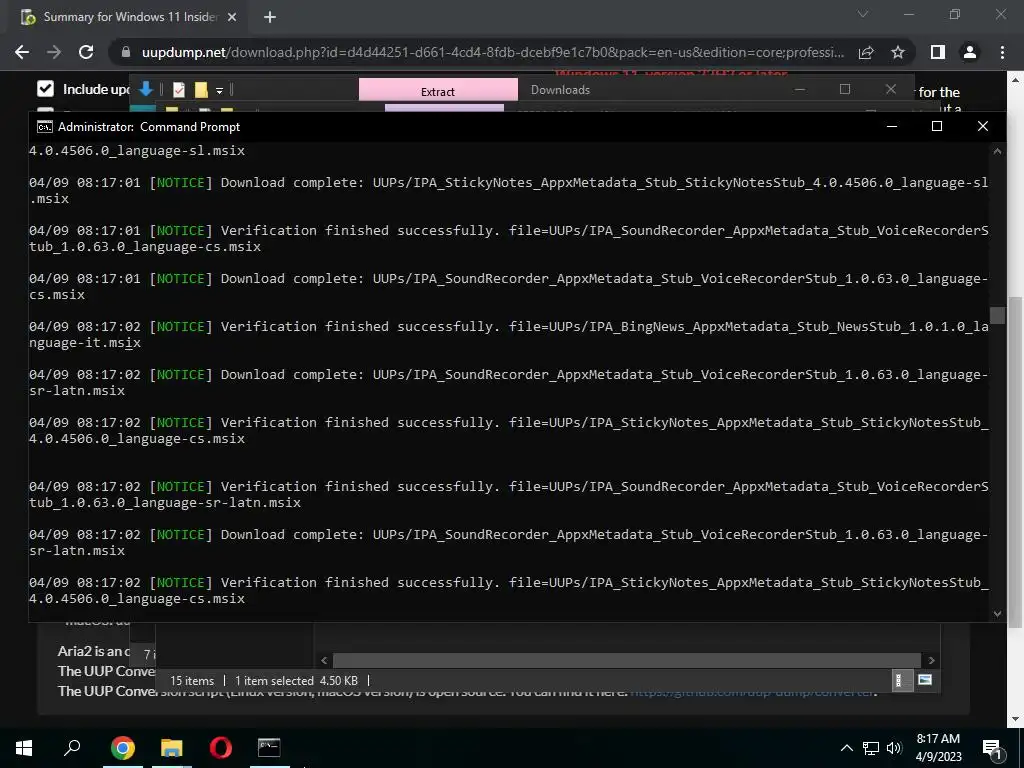Close the Summary for Windows 11 Insider tab

pos(232,17)
